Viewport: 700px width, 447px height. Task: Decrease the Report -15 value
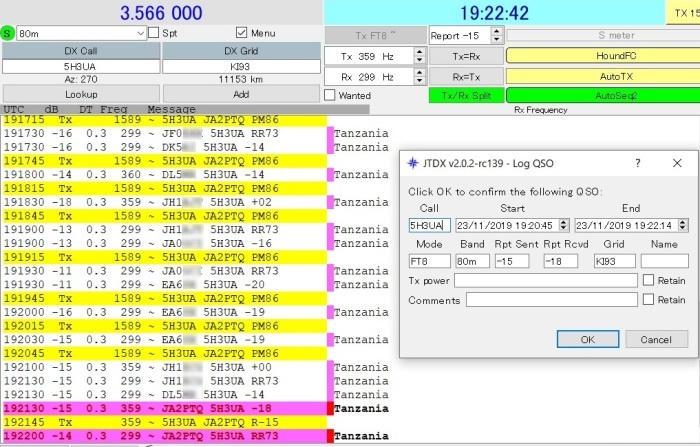496,39
